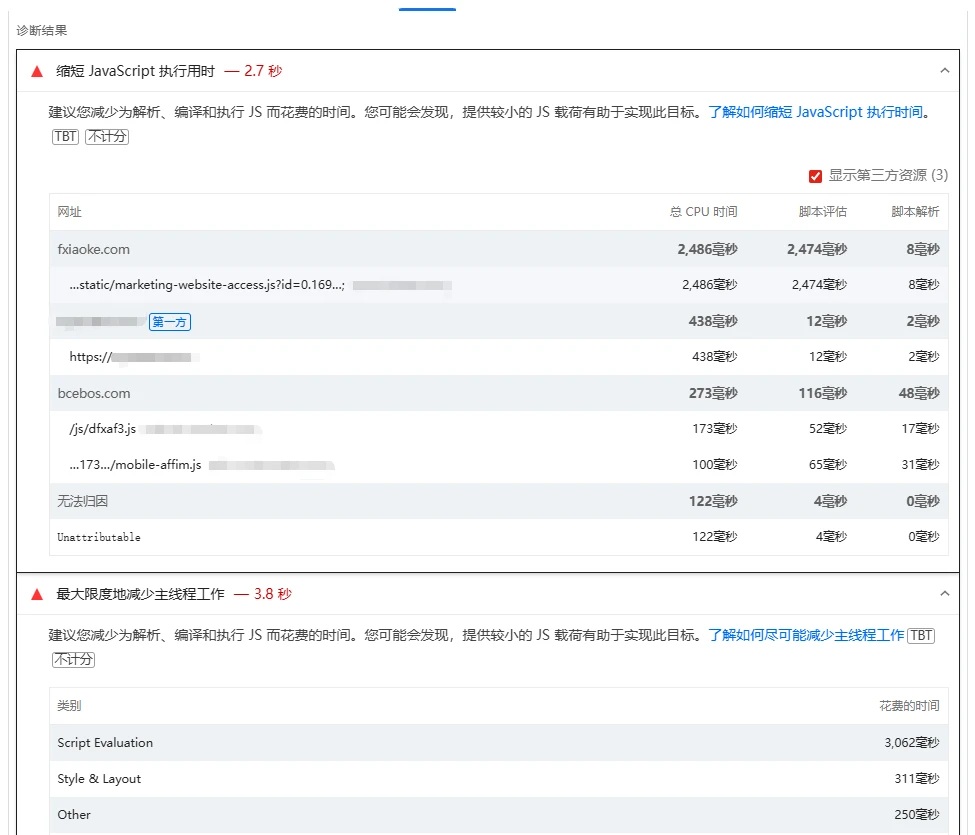Click the 总 CPU 时间 column header

point(703,212)
